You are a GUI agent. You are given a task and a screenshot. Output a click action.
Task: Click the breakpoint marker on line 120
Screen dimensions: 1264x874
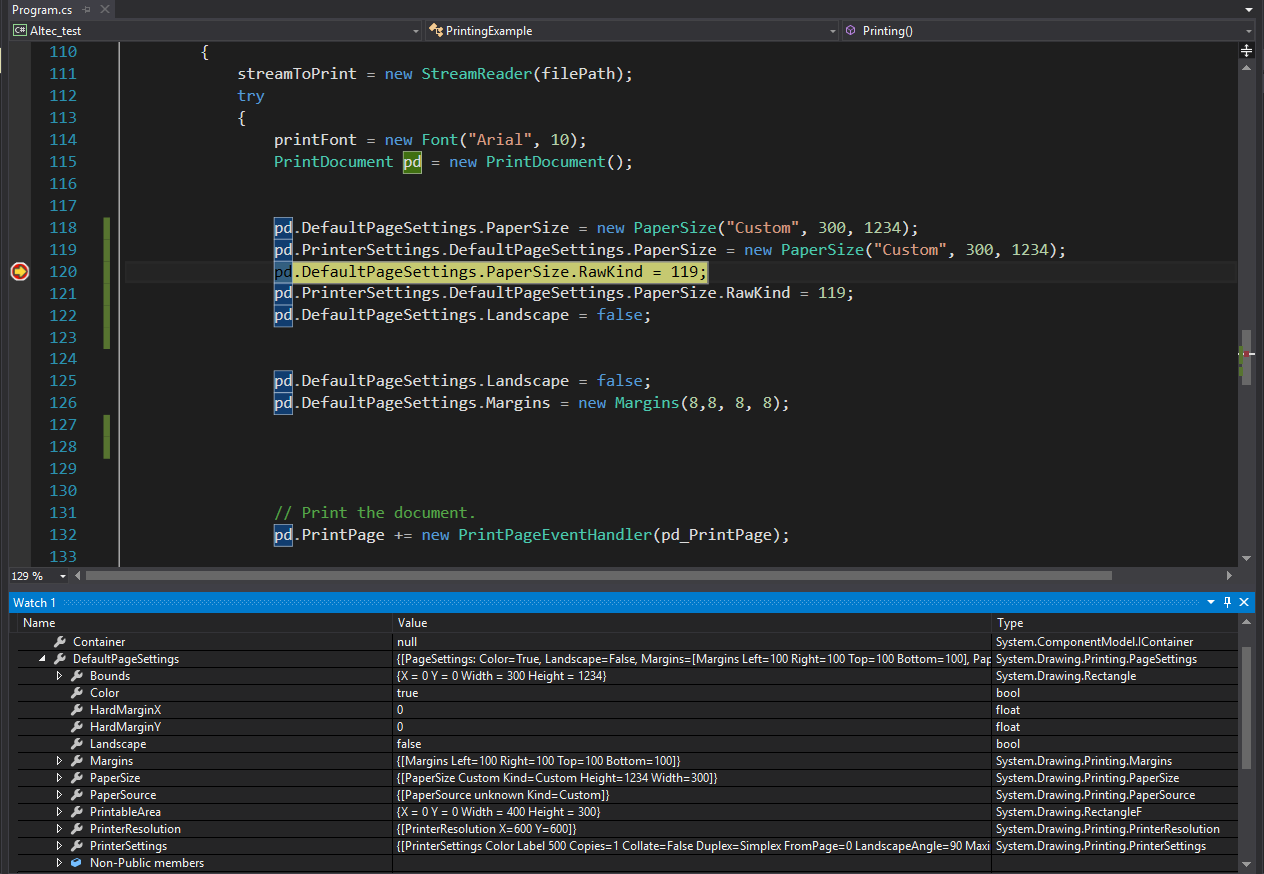[x=19, y=271]
